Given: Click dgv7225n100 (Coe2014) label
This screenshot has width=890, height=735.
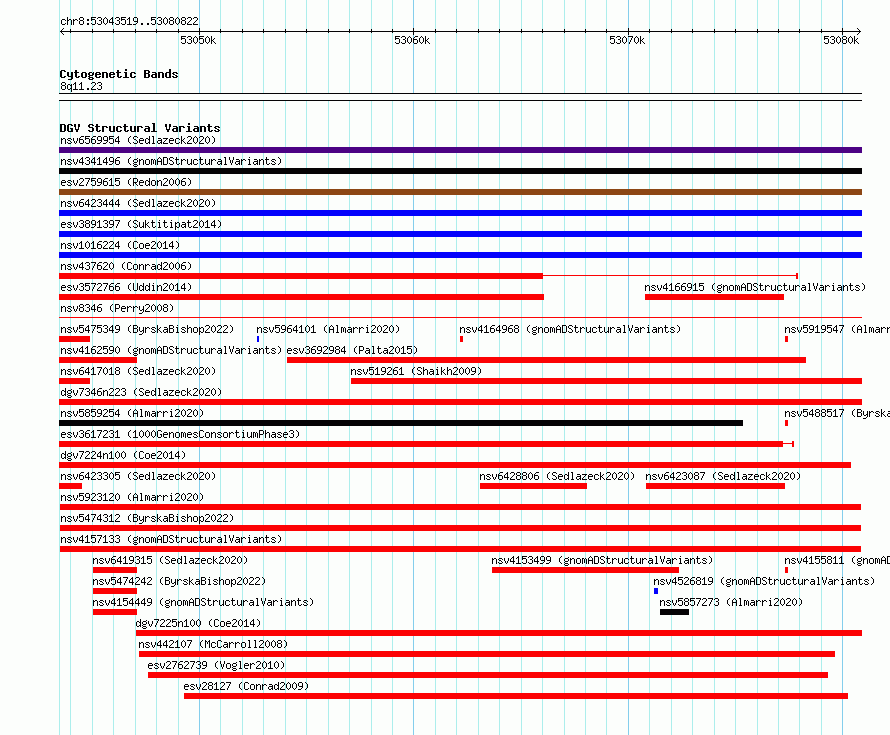Looking at the screenshot, I should coord(198,623).
